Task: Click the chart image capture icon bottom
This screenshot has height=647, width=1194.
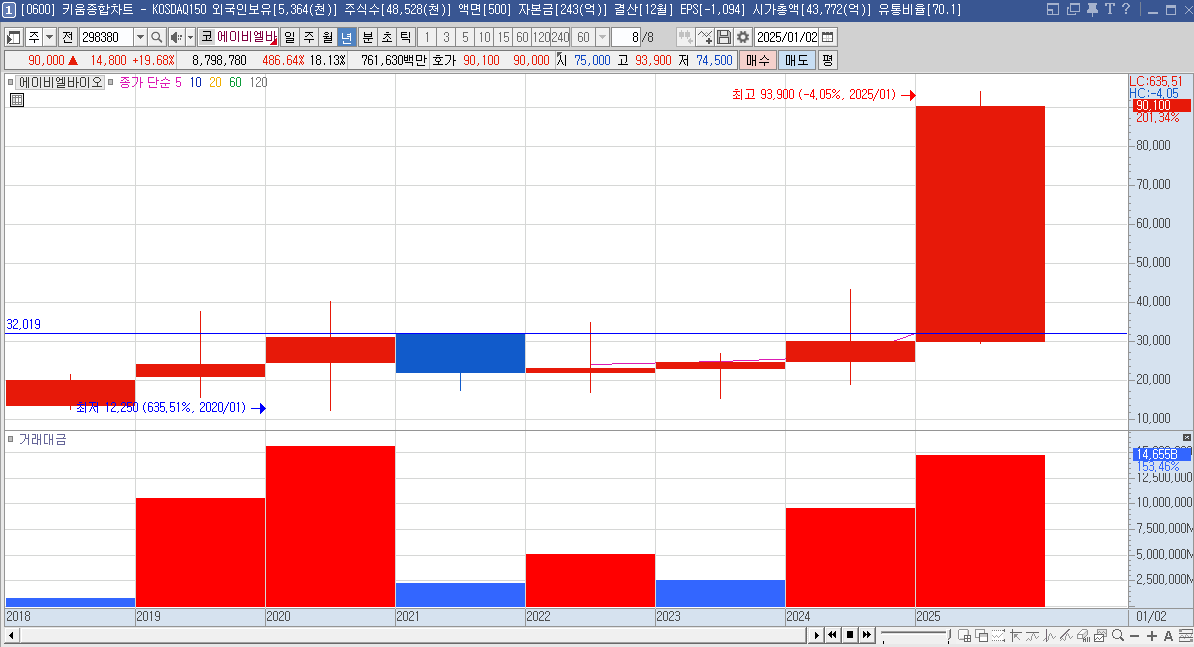Action: [1100, 636]
